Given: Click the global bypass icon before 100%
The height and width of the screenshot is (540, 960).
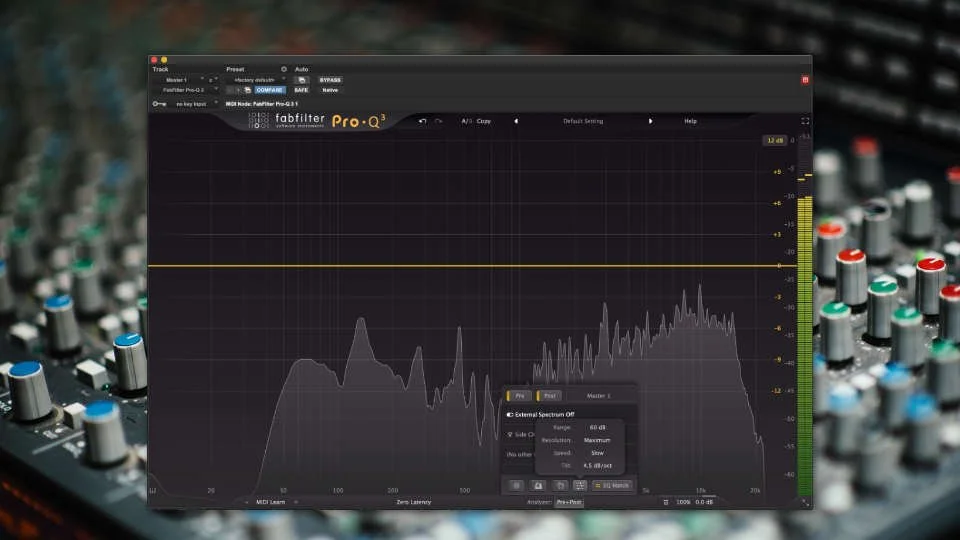Looking at the screenshot, I should [666, 502].
